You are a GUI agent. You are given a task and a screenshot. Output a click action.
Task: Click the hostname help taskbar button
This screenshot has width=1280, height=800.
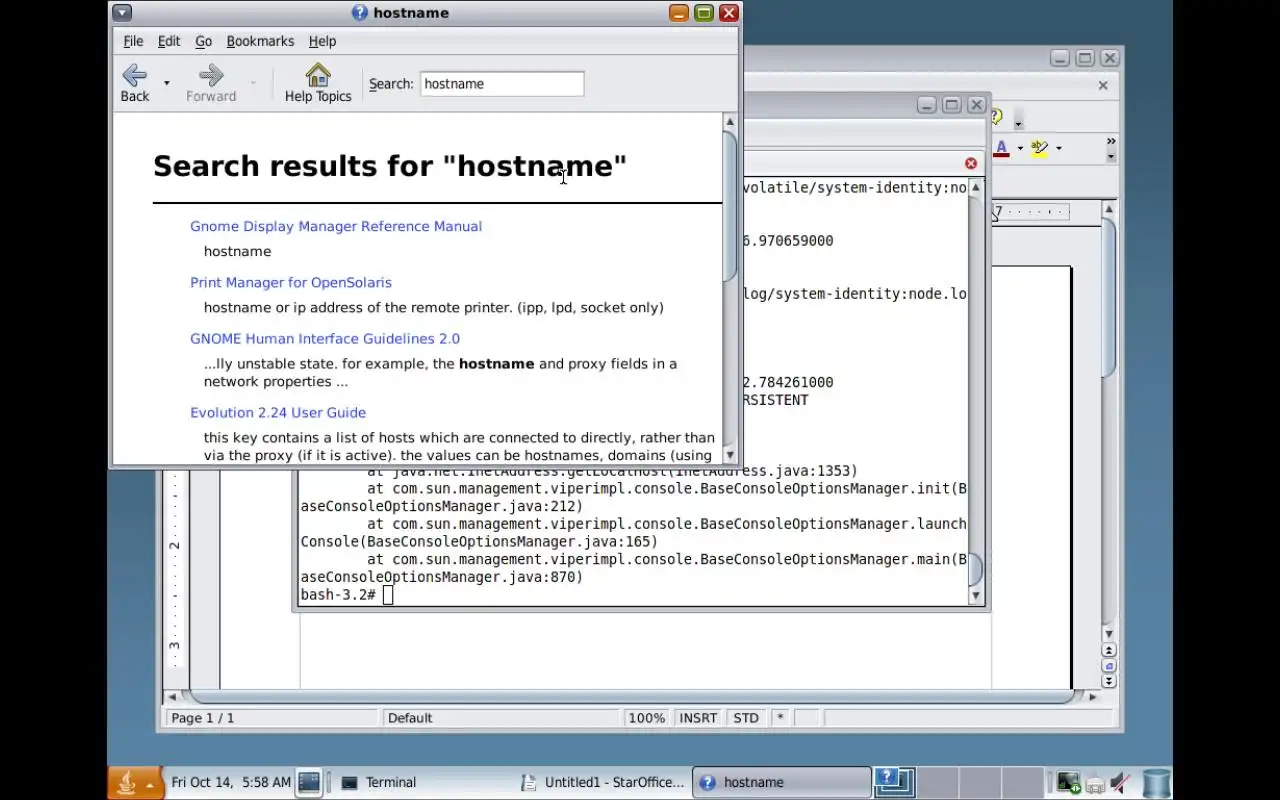(x=782, y=782)
